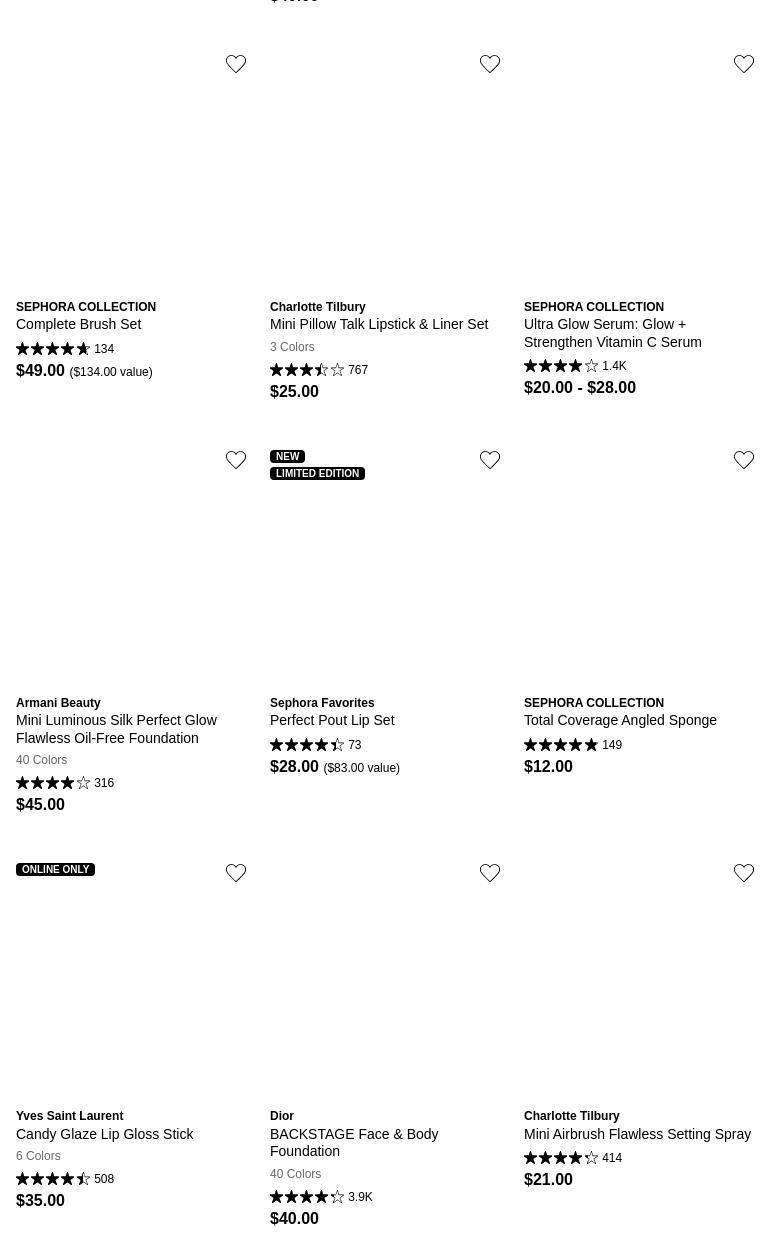Screen dimensions: 770x1246
Task: Heart the Dior BACKSTAGE Face & Body Foundation
Action: tap(490, 873)
